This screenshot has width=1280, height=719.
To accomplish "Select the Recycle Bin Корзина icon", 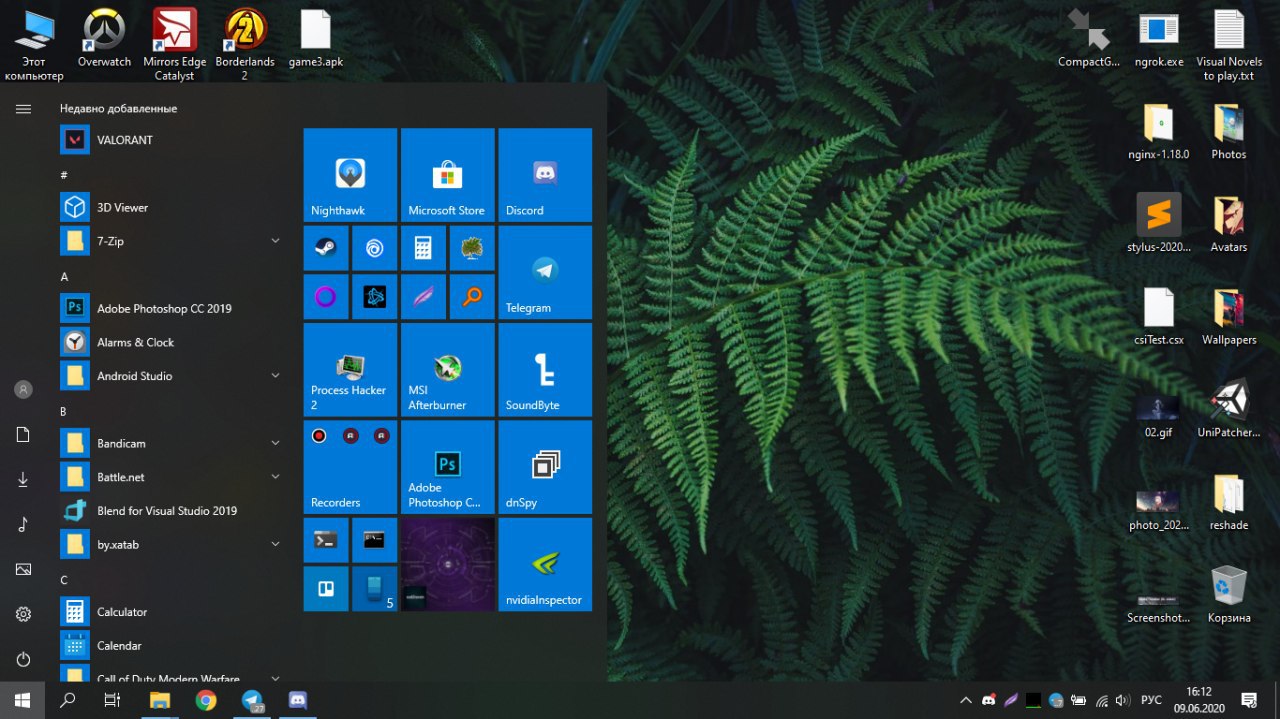I will pyautogui.click(x=1229, y=595).
